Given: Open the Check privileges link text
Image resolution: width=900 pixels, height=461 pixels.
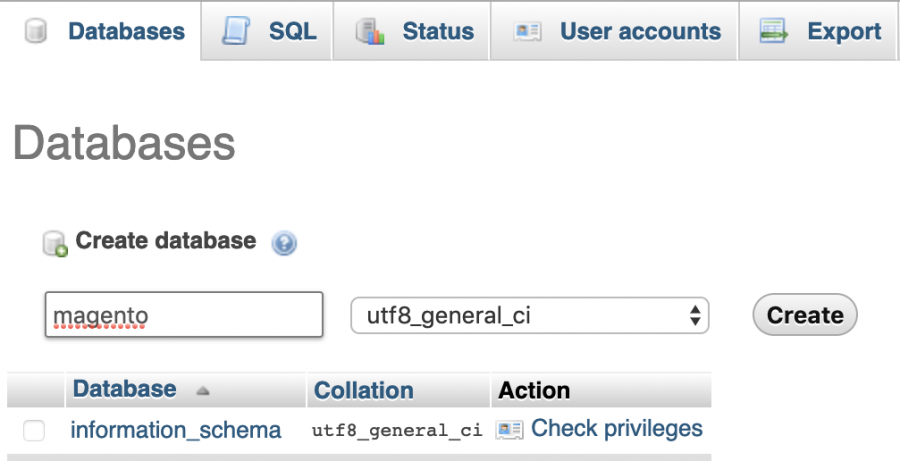Looking at the screenshot, I should pos(617,429).
